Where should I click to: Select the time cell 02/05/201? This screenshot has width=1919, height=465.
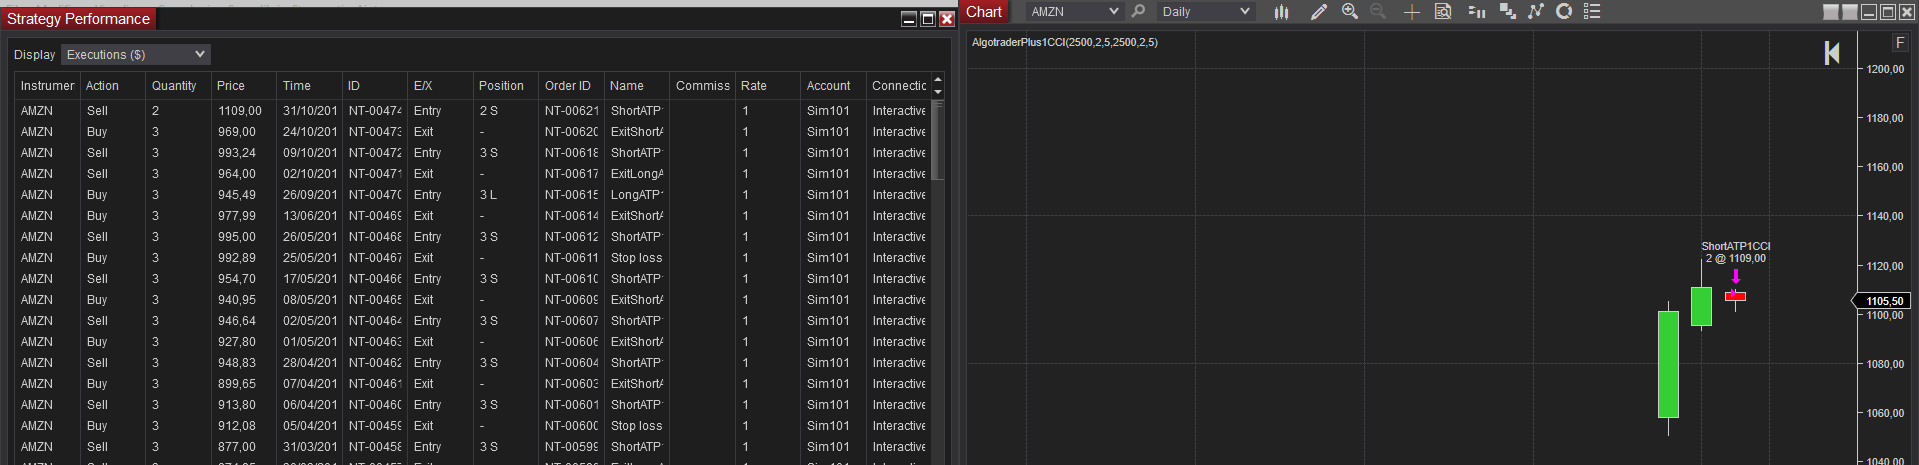tap(310, 321)
